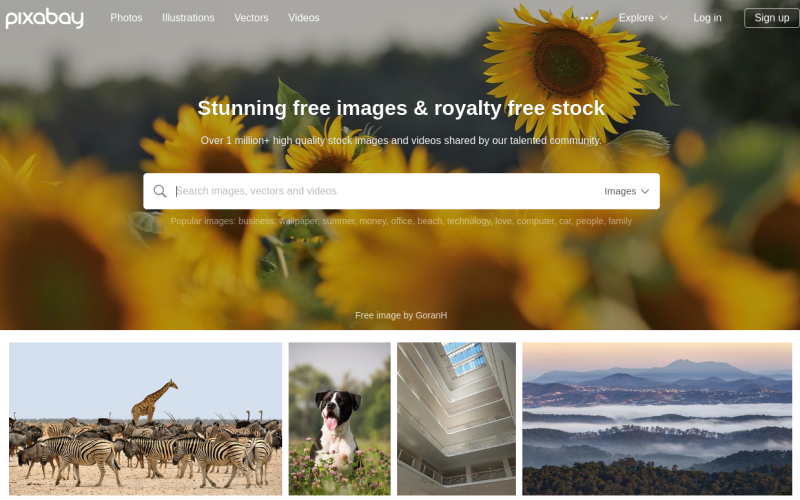
Task: Click the Log in link
Action: (x=707, y=18)
